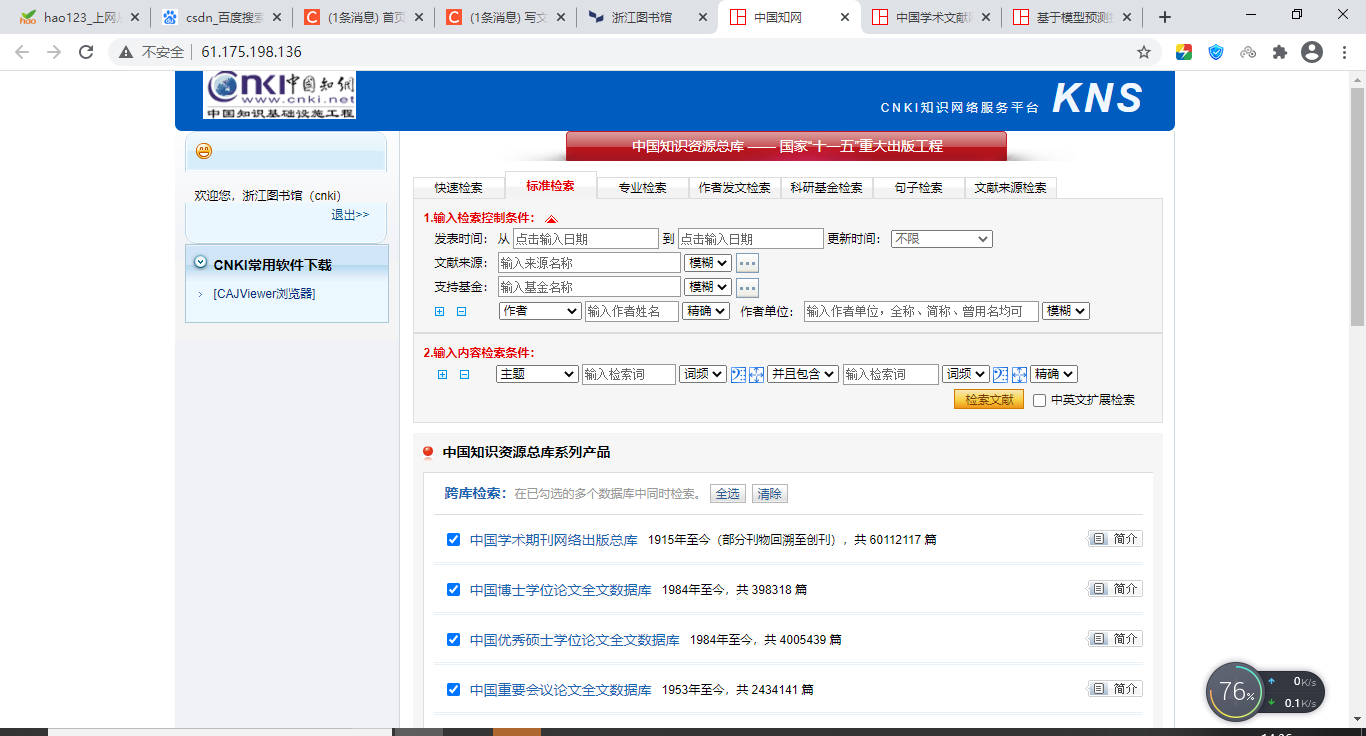Click the 检索文献 search button
Screen dimensions: 1366x736
click(x=988, y=400)
